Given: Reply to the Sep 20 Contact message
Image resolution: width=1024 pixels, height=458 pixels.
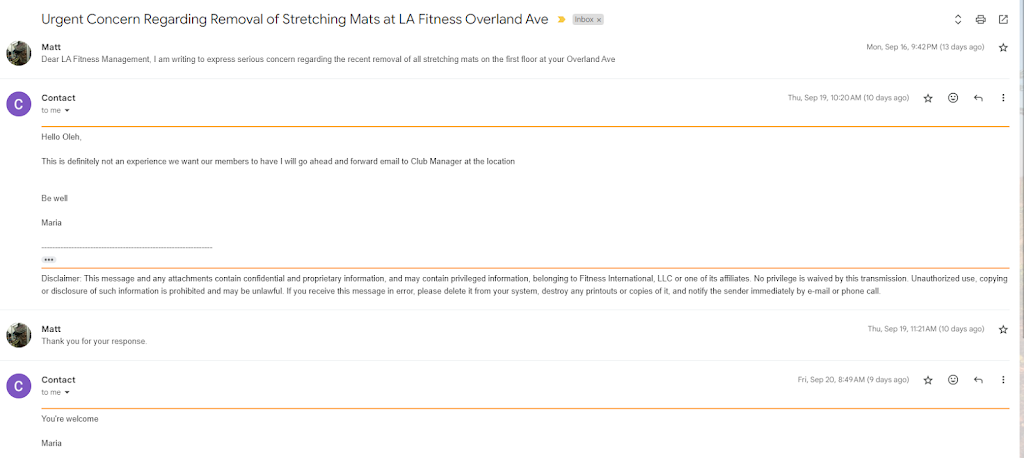Looking at the screenshot, I should pos(978,380).
